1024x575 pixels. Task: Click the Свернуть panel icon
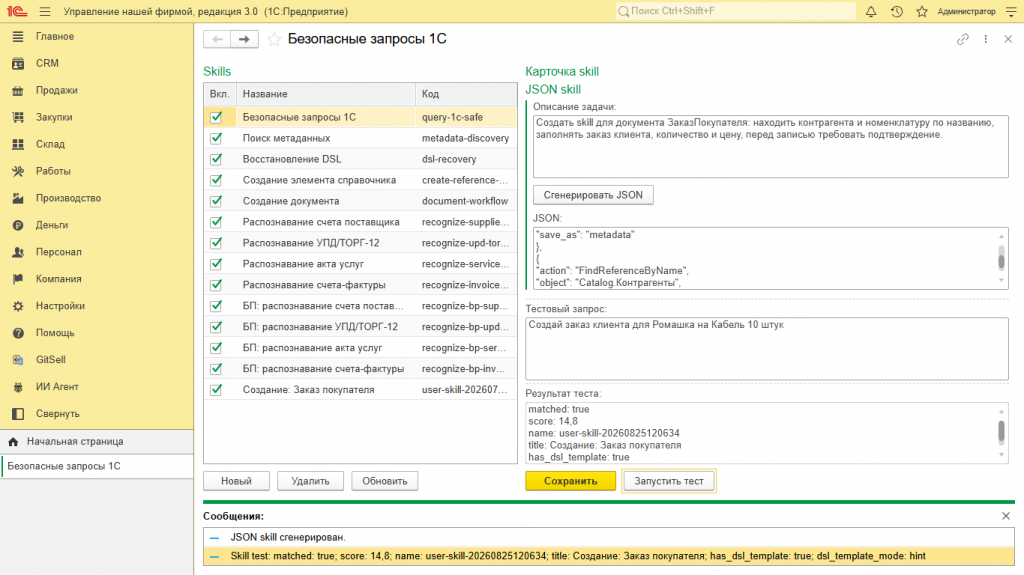click(18, 414)
